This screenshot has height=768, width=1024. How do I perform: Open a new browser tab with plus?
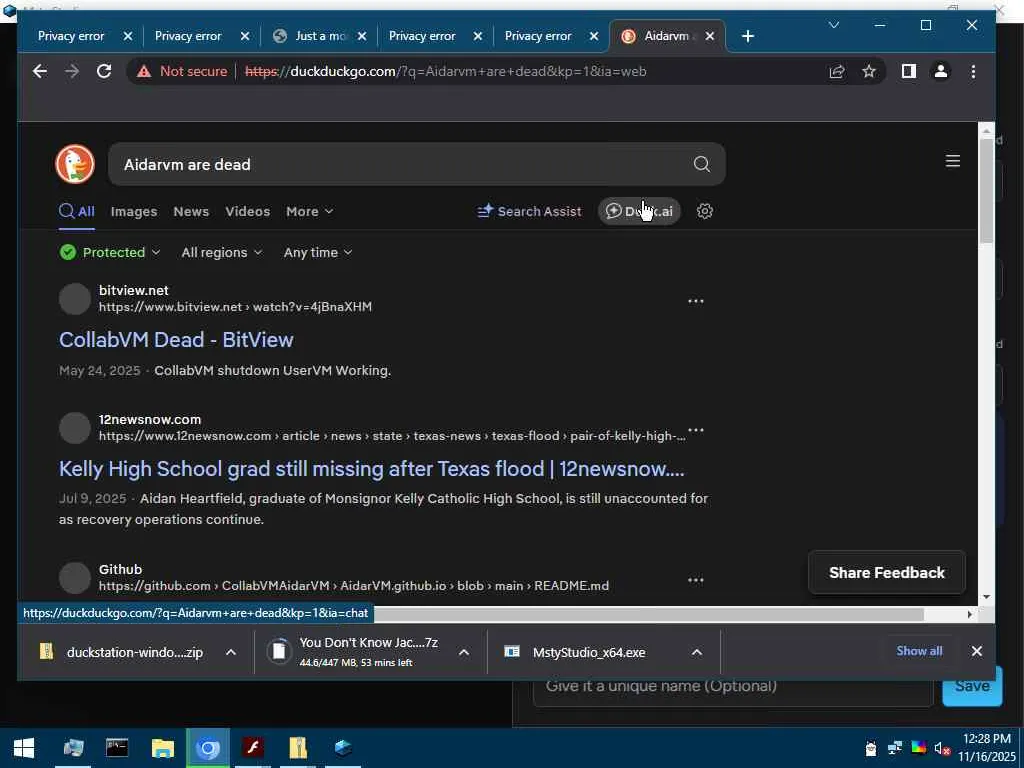(748, 36)
